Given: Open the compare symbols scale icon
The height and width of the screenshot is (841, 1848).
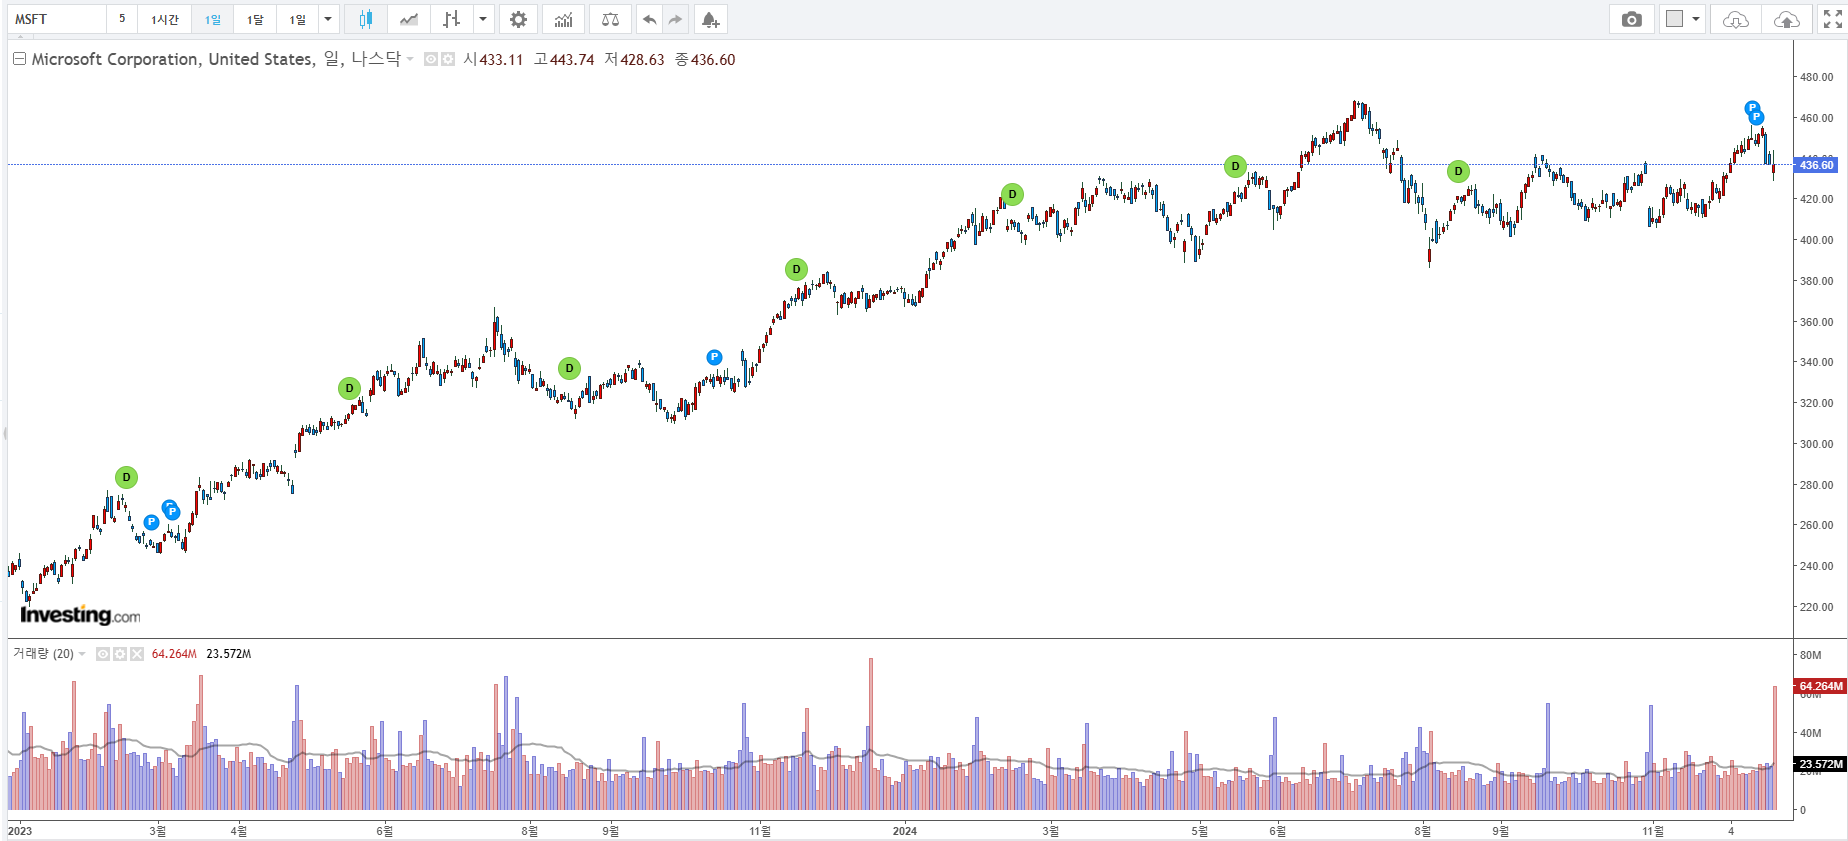Looking at the screenshot, I should [610, 19].
